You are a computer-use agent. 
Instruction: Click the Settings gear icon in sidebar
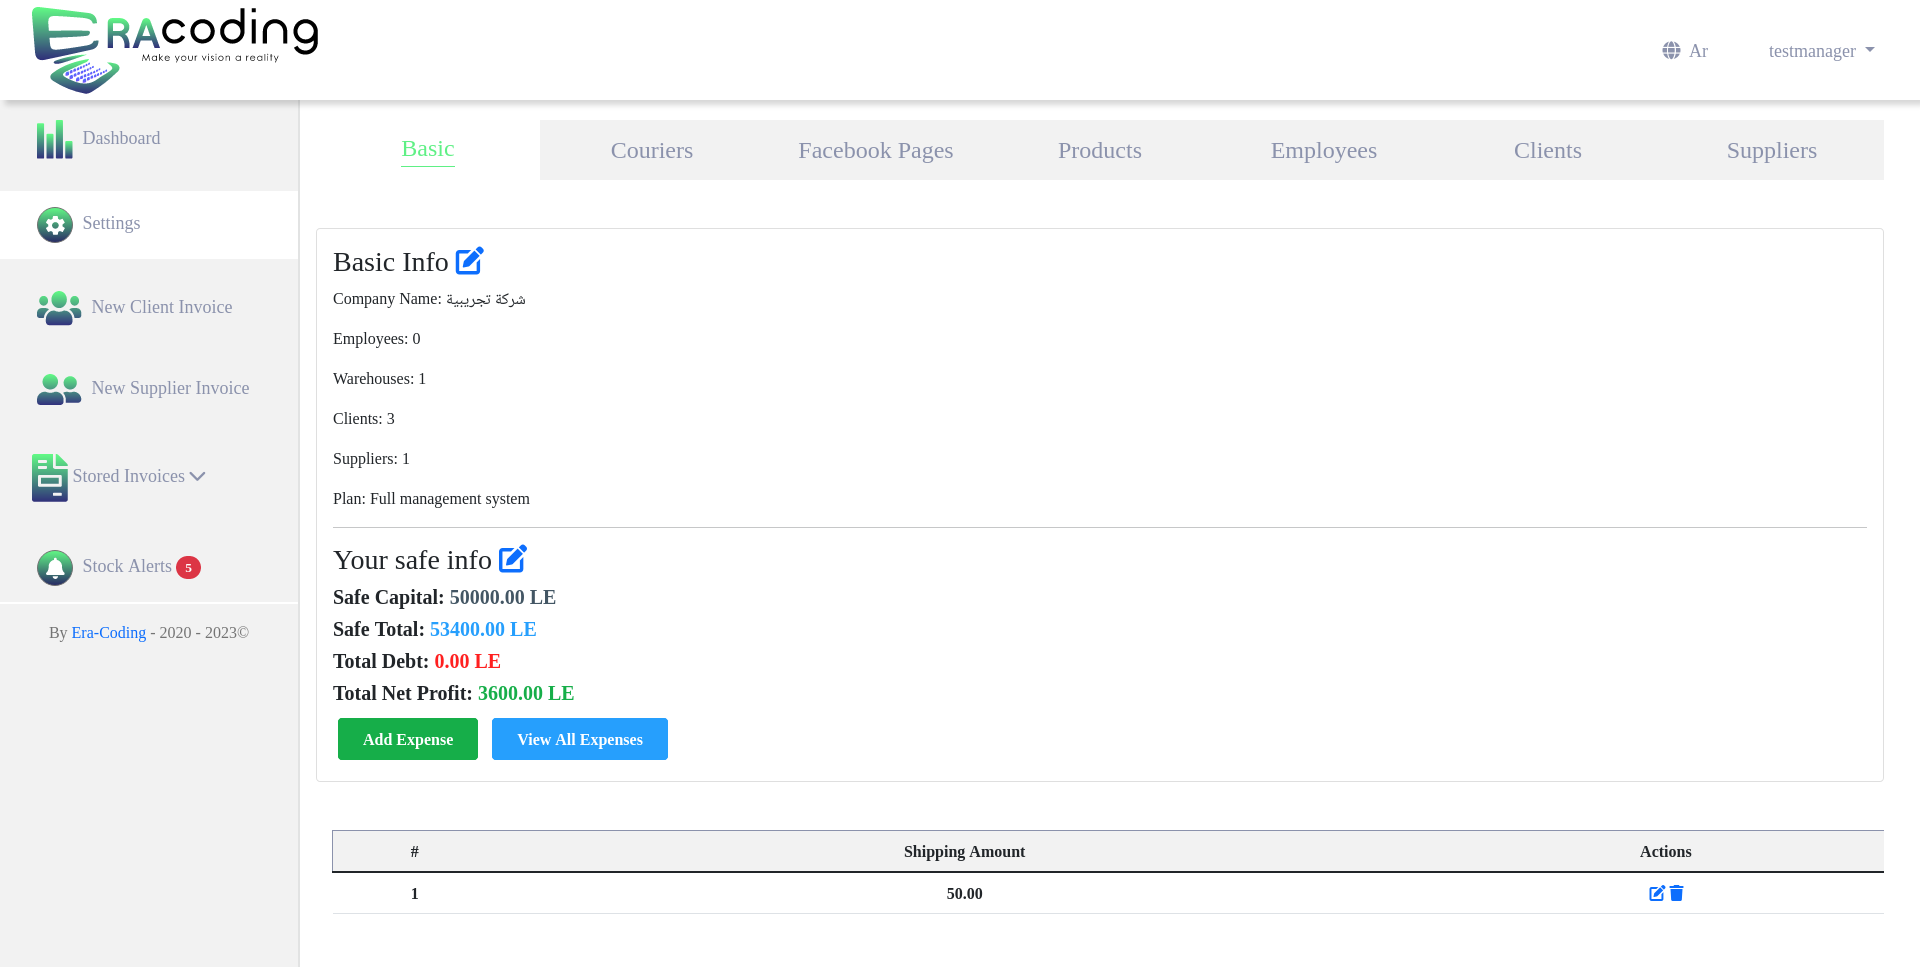pyautogui.click(x=54, y=225)
